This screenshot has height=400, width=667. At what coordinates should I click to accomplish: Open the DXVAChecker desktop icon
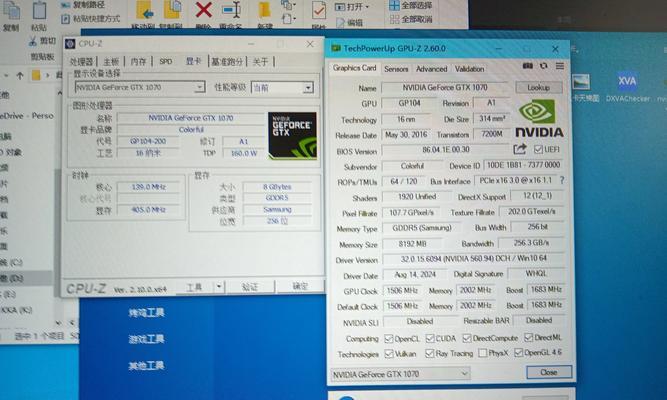pos(627,87)
